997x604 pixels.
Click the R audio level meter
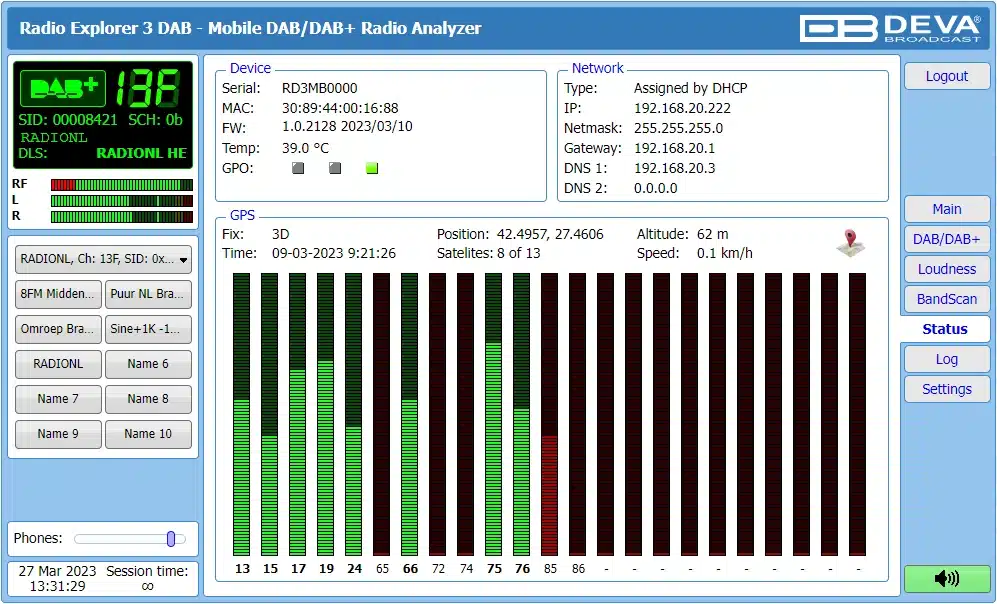click(121, 217)
